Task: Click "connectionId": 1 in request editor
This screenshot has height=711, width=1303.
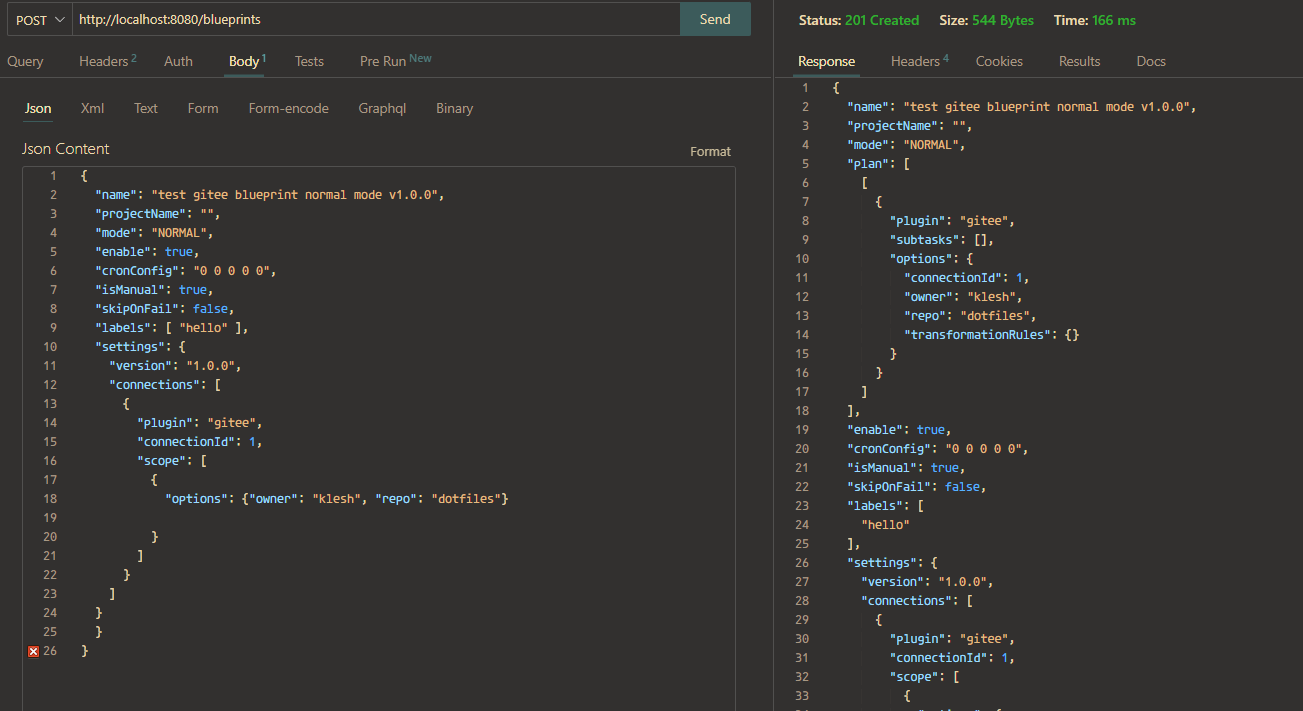Action: pos(199,442)
